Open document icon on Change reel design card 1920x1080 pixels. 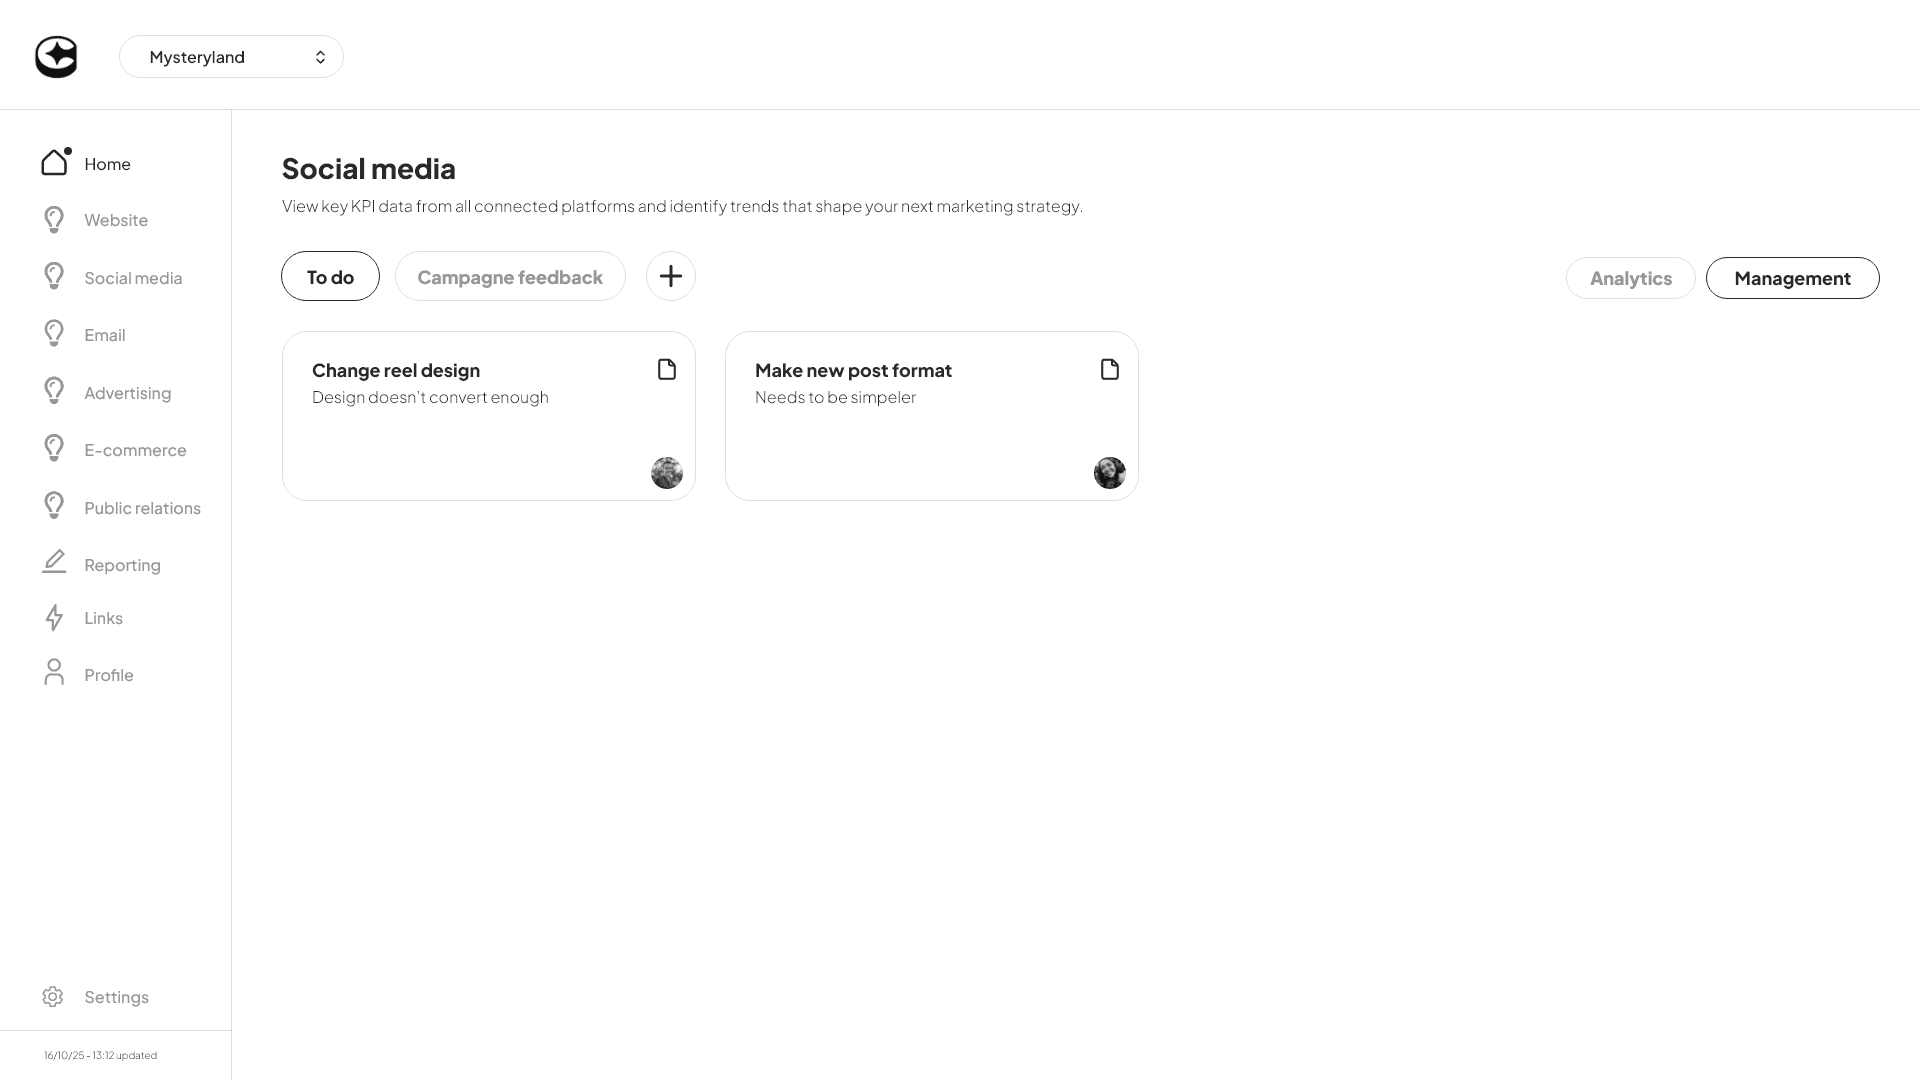(x=667, y=369)
